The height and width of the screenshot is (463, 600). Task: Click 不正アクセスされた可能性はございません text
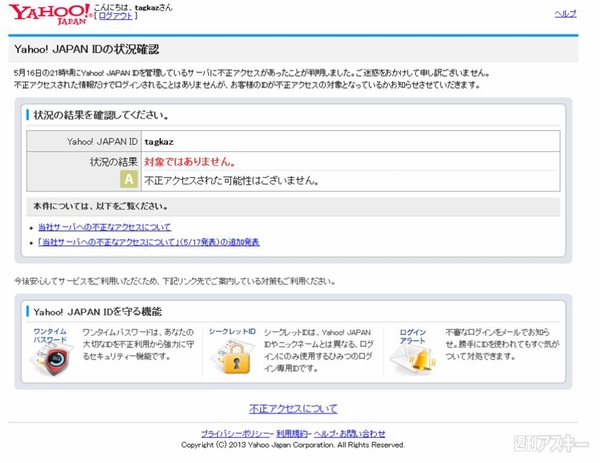tap(232, 180)
